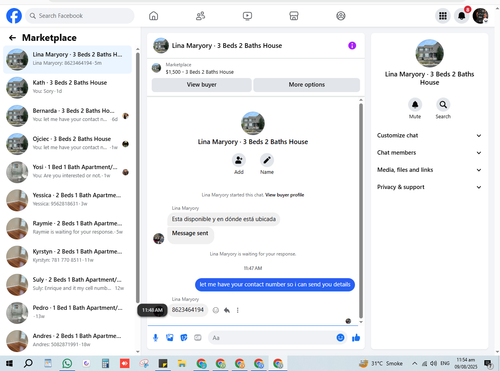The width and height of the screenshot is (500, 371).
Task: Click the conversation list scrollbar
Action: pos(138,177)
